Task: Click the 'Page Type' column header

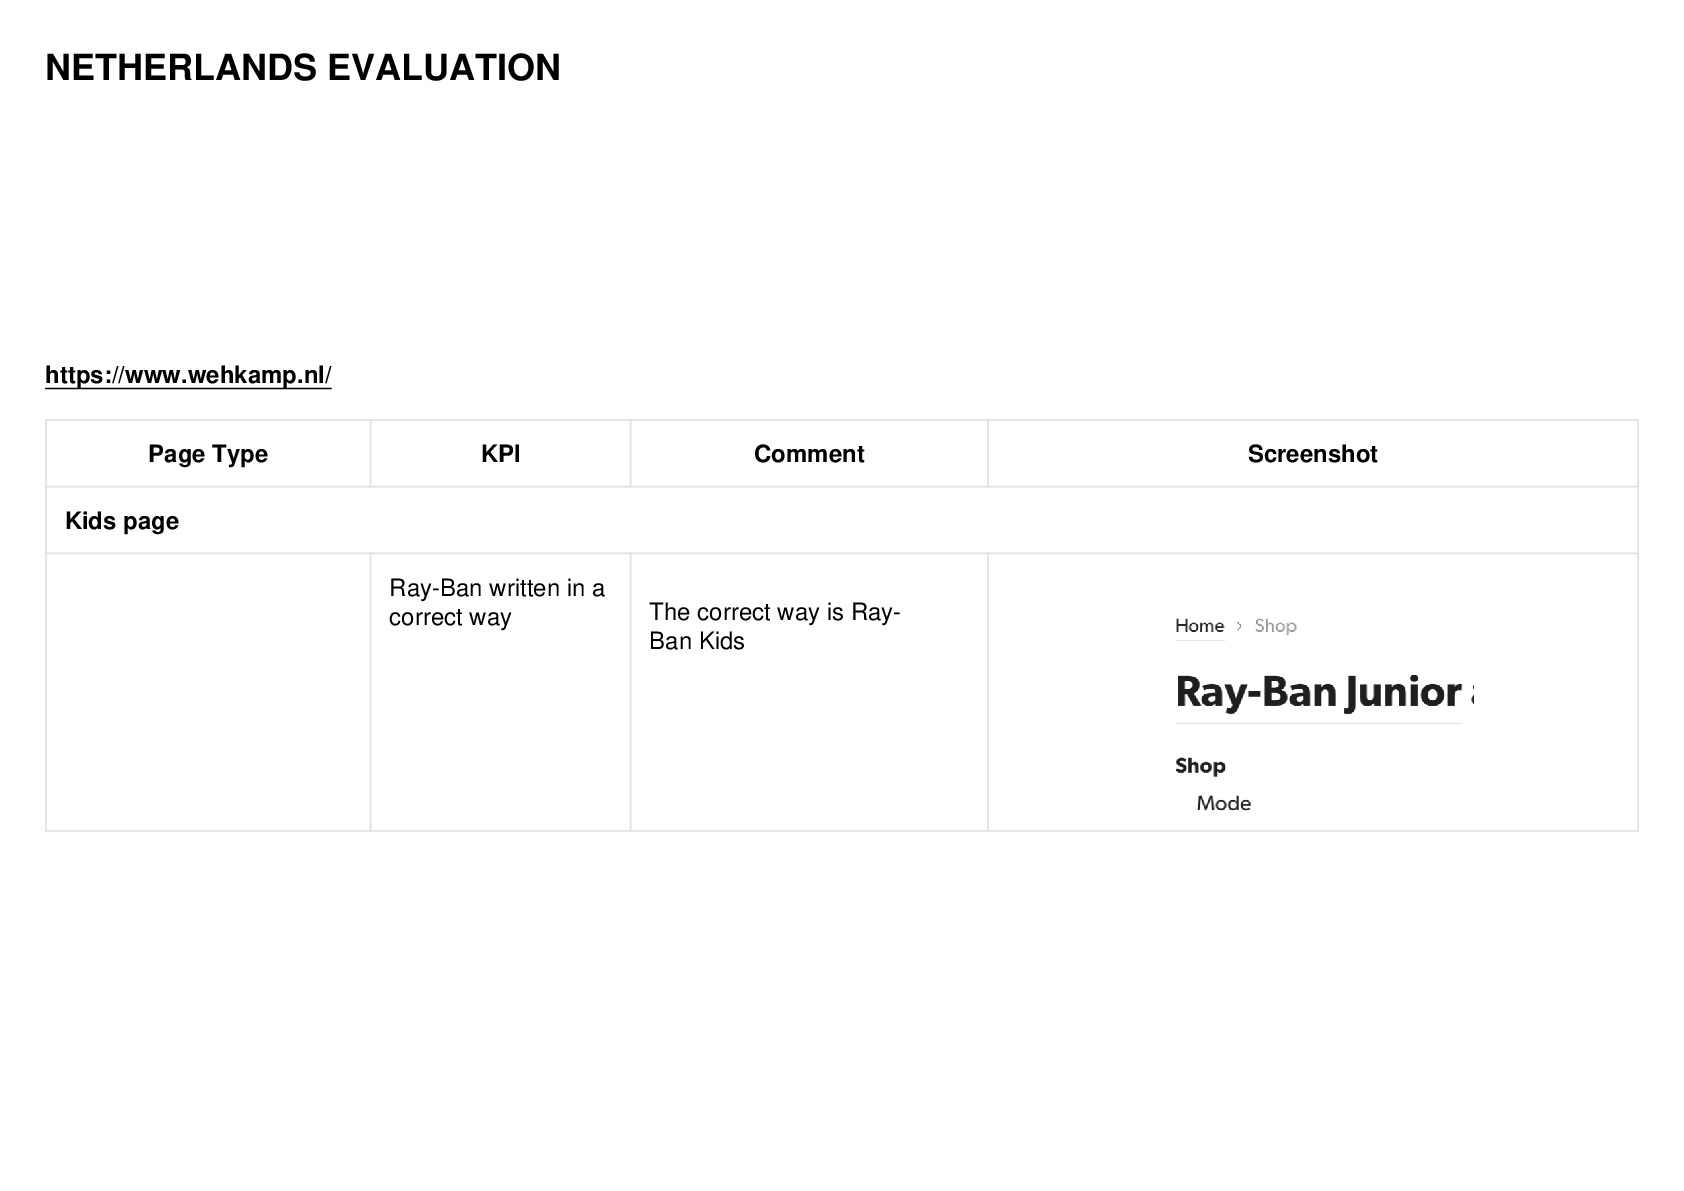Action: pyautogui.click(x=208, y=454)
